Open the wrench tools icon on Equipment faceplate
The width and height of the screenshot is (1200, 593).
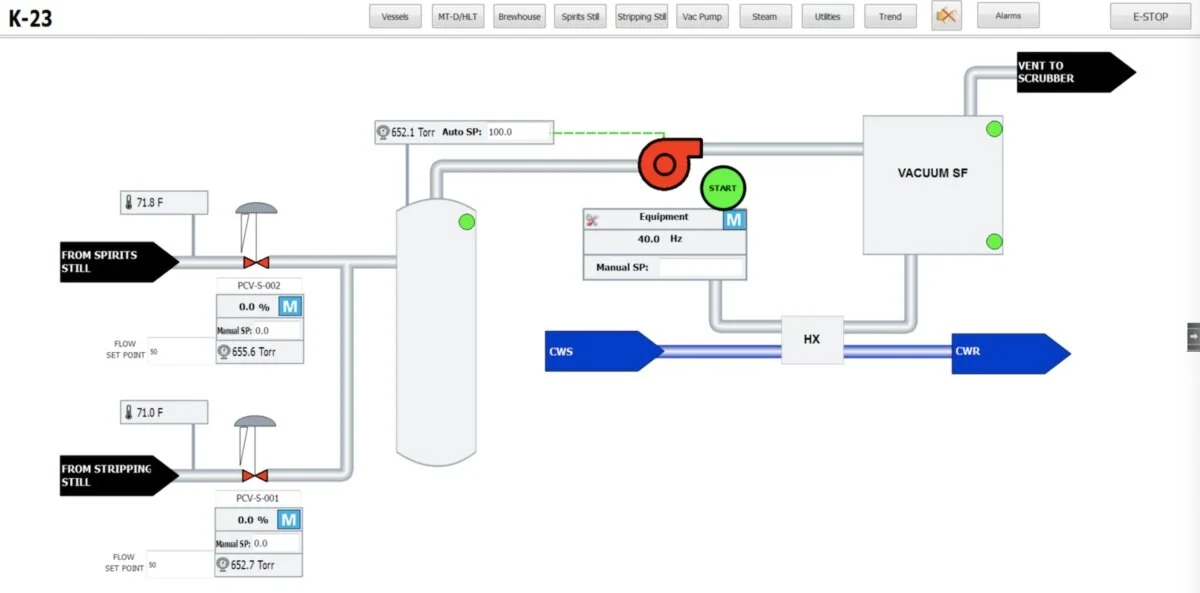coord(592,217)
